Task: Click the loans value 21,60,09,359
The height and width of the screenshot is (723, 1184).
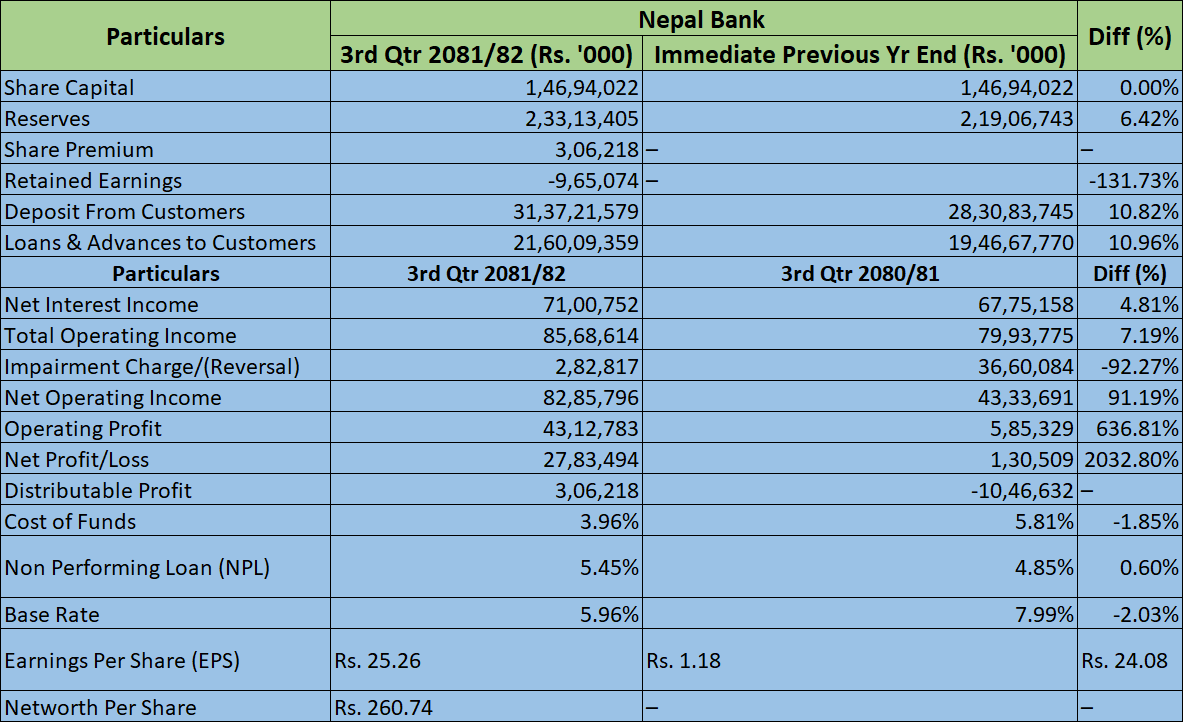Action: tap(575, 243)
